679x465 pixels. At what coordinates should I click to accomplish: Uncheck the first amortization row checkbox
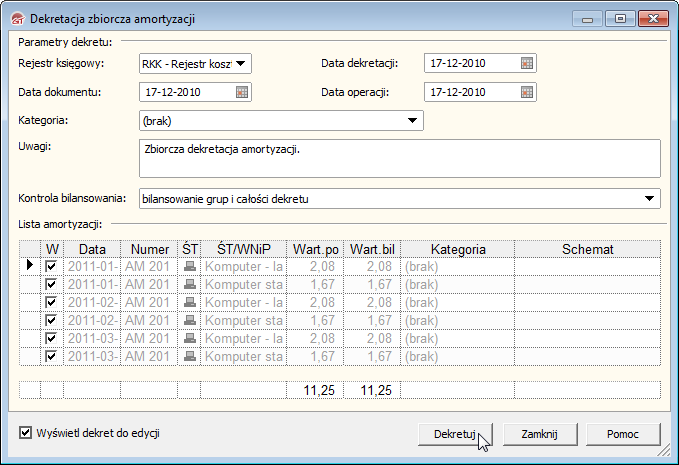(52, 266)
